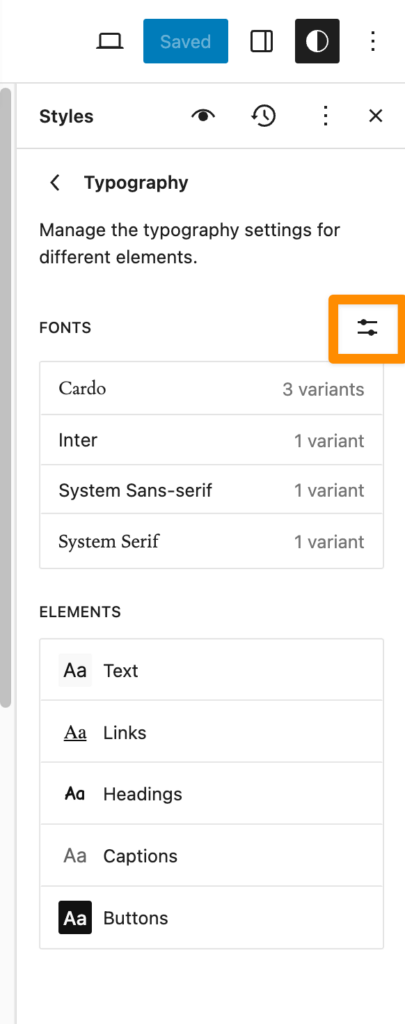Image resolution: width=405 pixels, height=1024 pixels.
Task: Click the editor scrollbar thumb
Action: click(x=5, y=397)
